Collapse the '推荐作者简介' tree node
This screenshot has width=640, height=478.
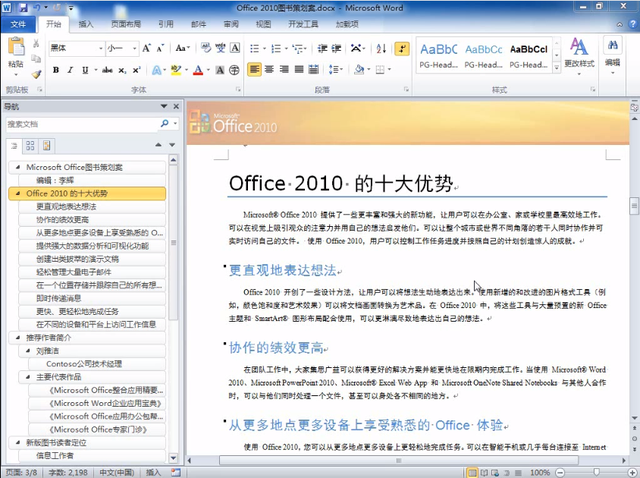click(14, 338)
